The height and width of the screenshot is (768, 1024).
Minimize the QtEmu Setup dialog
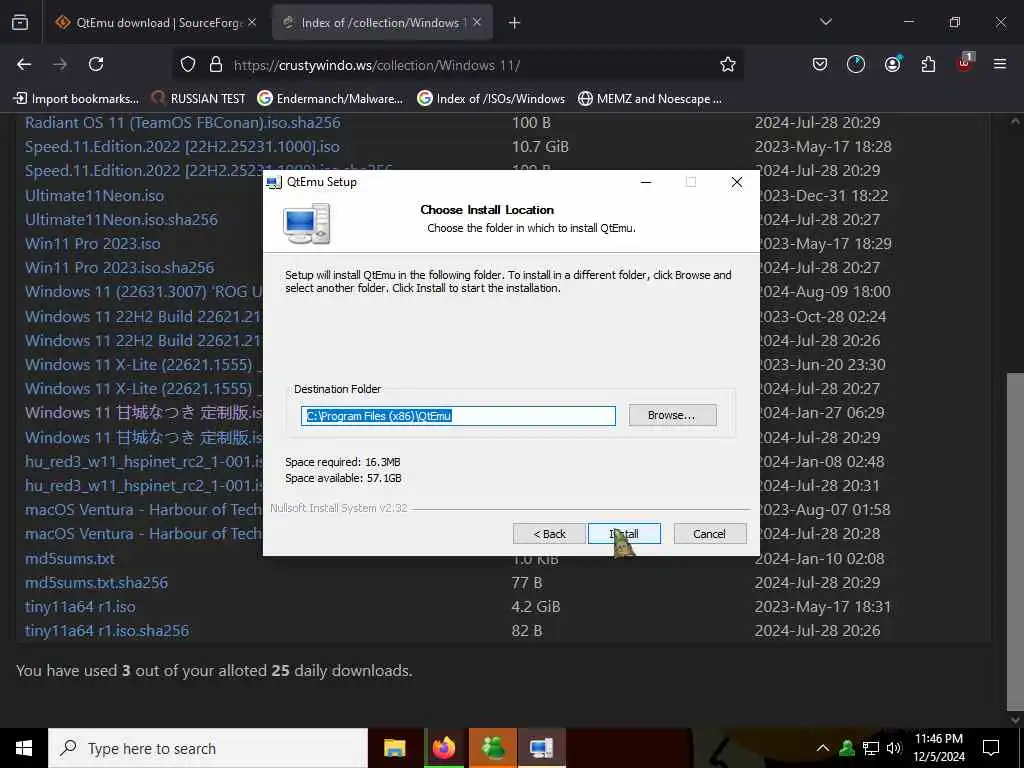click(x=646, y=182)
